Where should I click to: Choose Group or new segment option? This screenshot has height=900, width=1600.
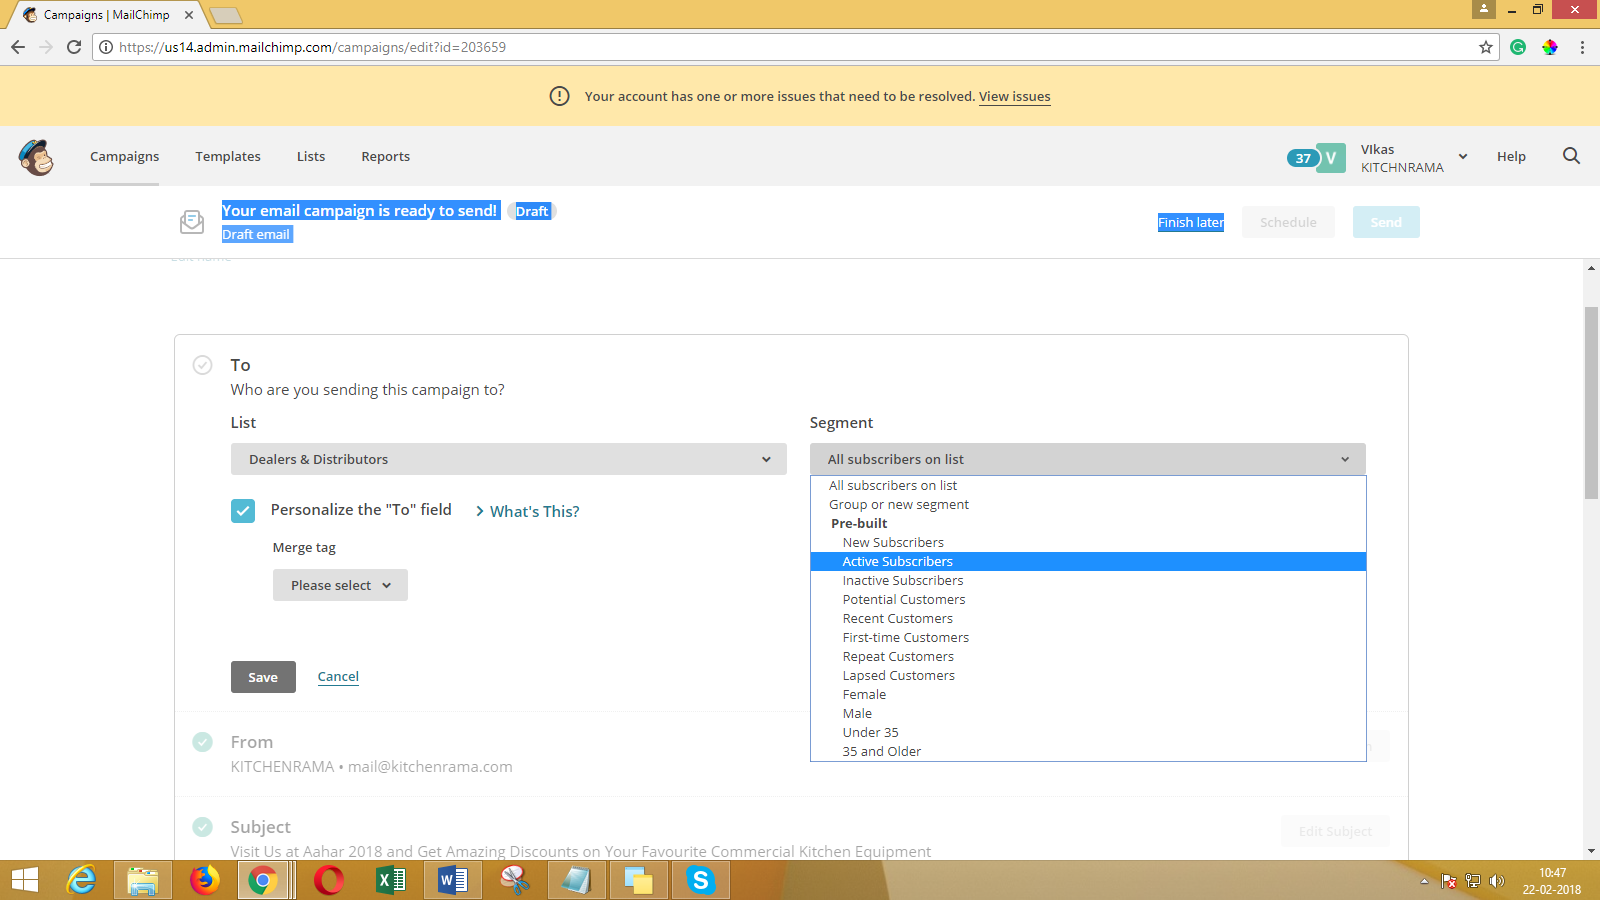[1088, 504]
